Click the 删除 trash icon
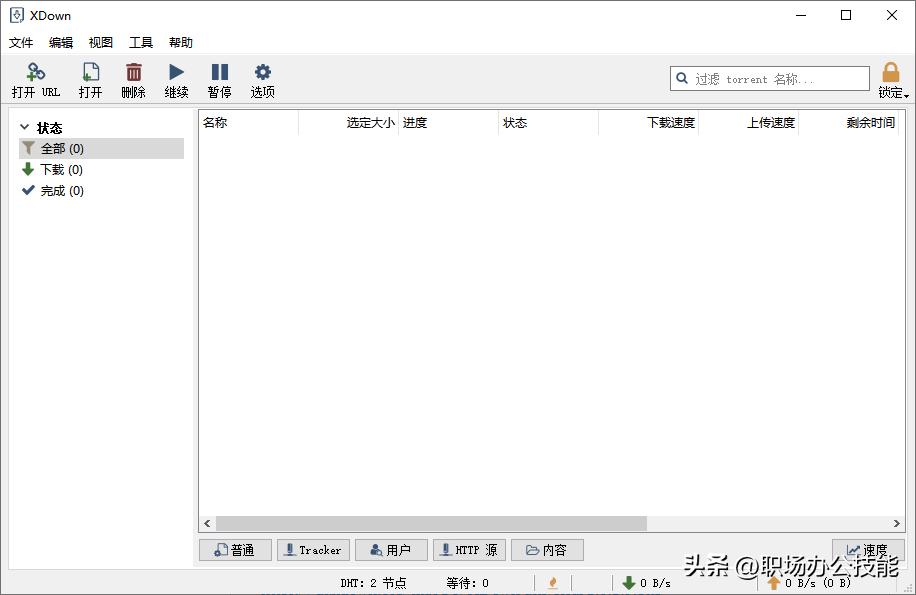The height and width of the screenshot is (595, 916). [134, 72]
